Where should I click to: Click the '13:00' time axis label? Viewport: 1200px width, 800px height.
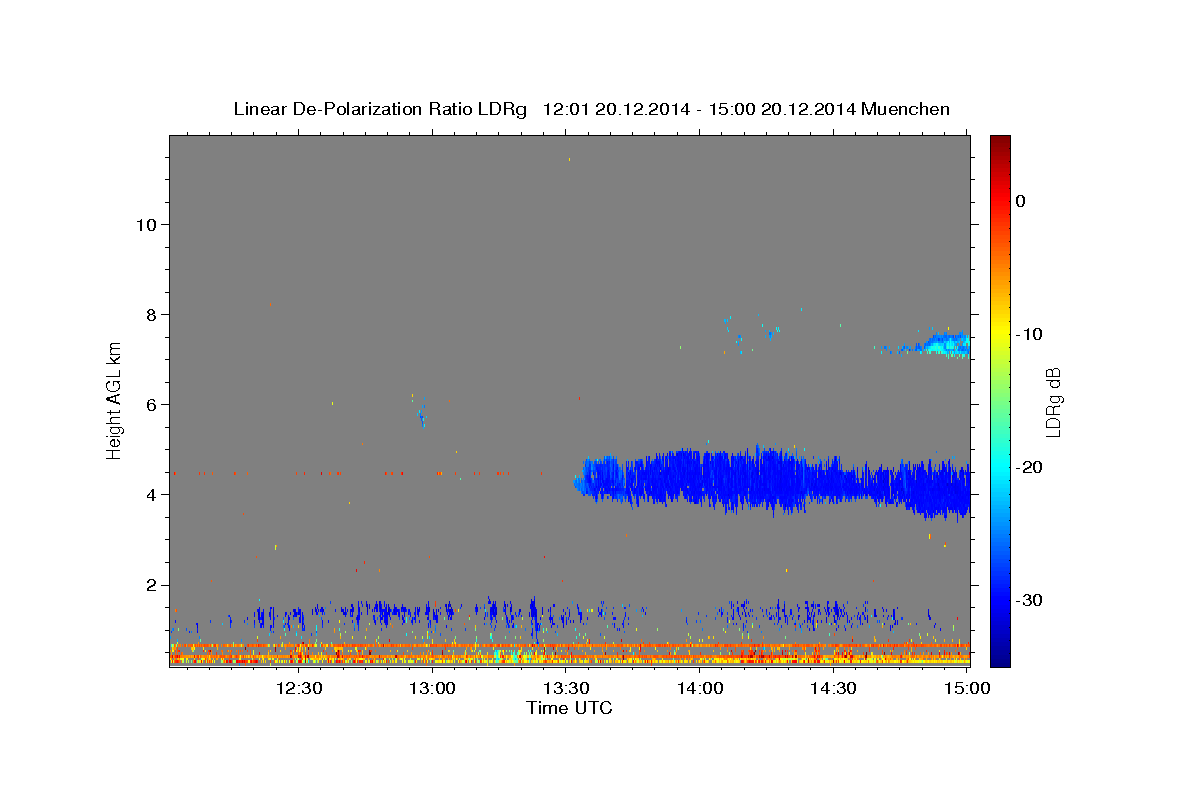433,689
